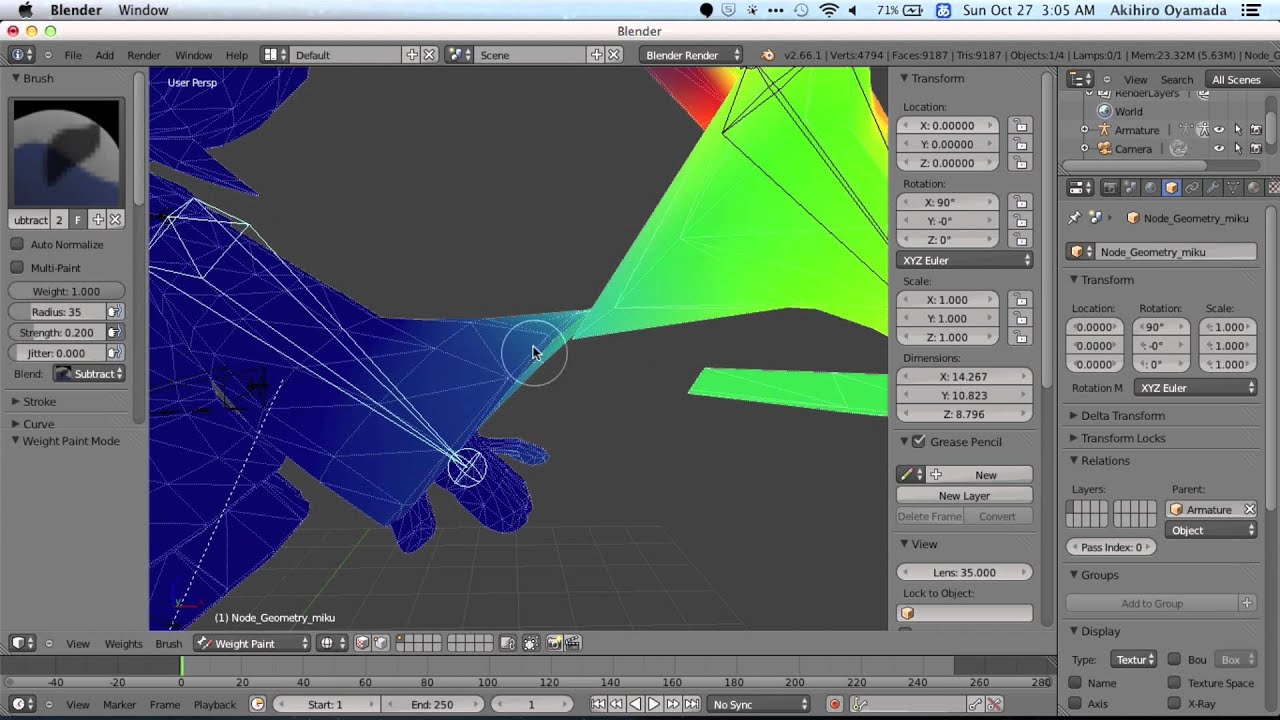
Task: Enable the Texture Space checkbox
Action: (x=1174, y=683)
